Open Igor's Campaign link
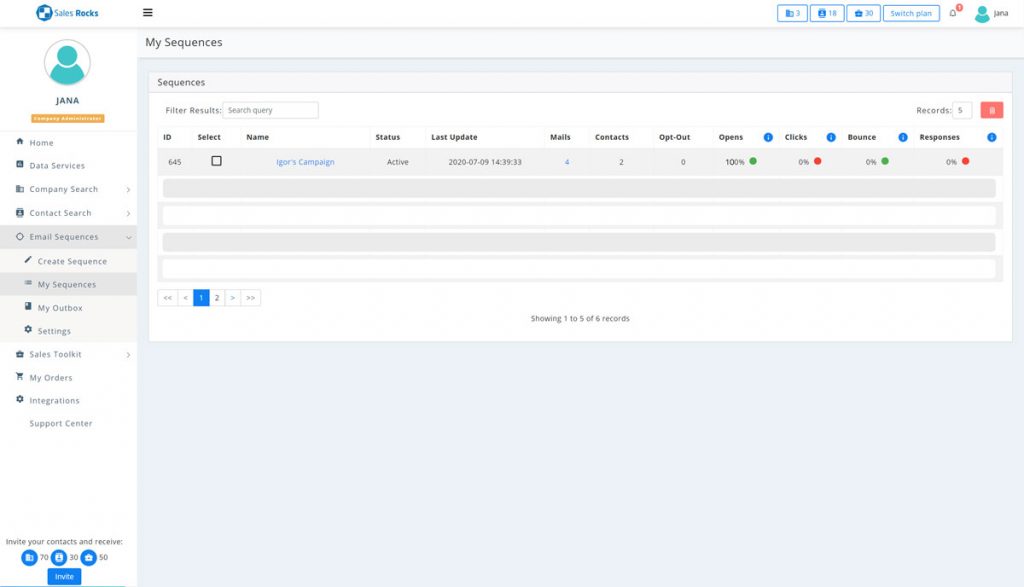 (x=305, y=162)
